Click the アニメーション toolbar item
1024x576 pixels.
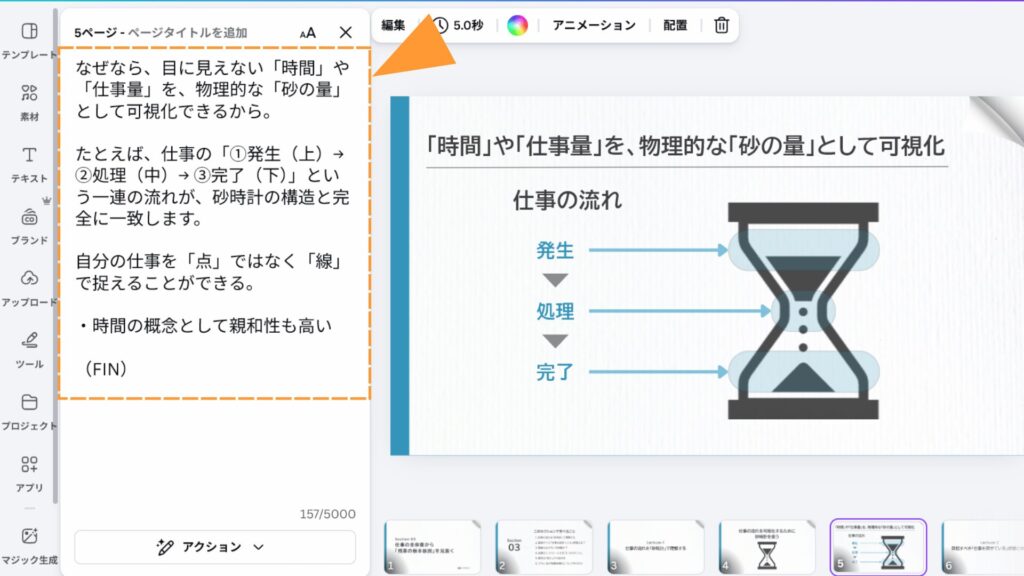(594, 25)
